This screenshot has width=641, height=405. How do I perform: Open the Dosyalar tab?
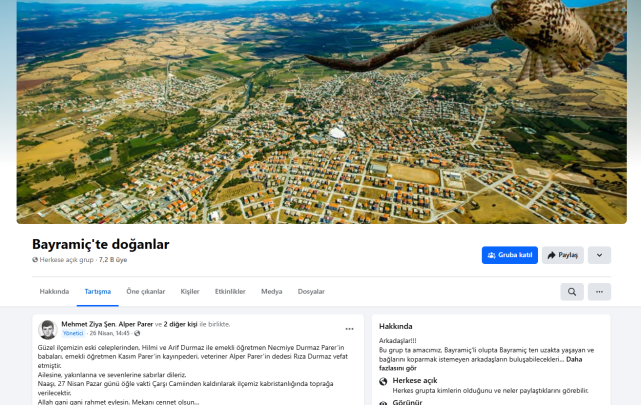tap(311, 291)
